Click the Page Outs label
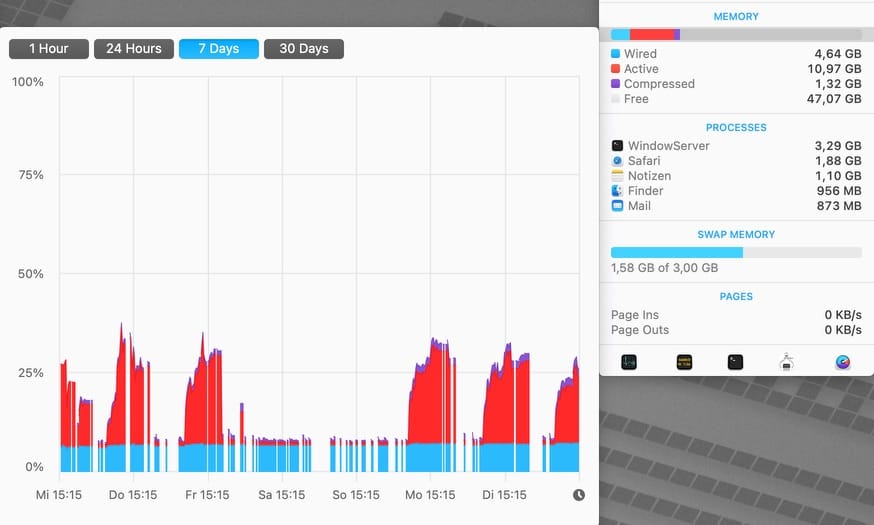 click(640, 330)
